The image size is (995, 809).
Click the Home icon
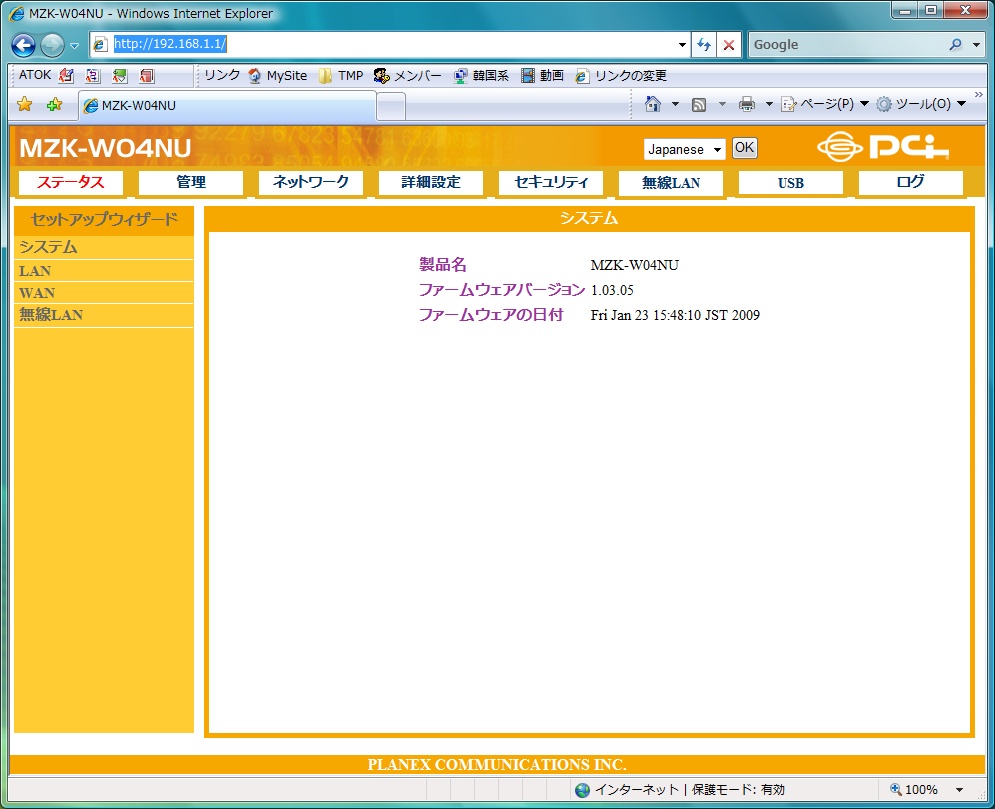(x=653, y=103)
